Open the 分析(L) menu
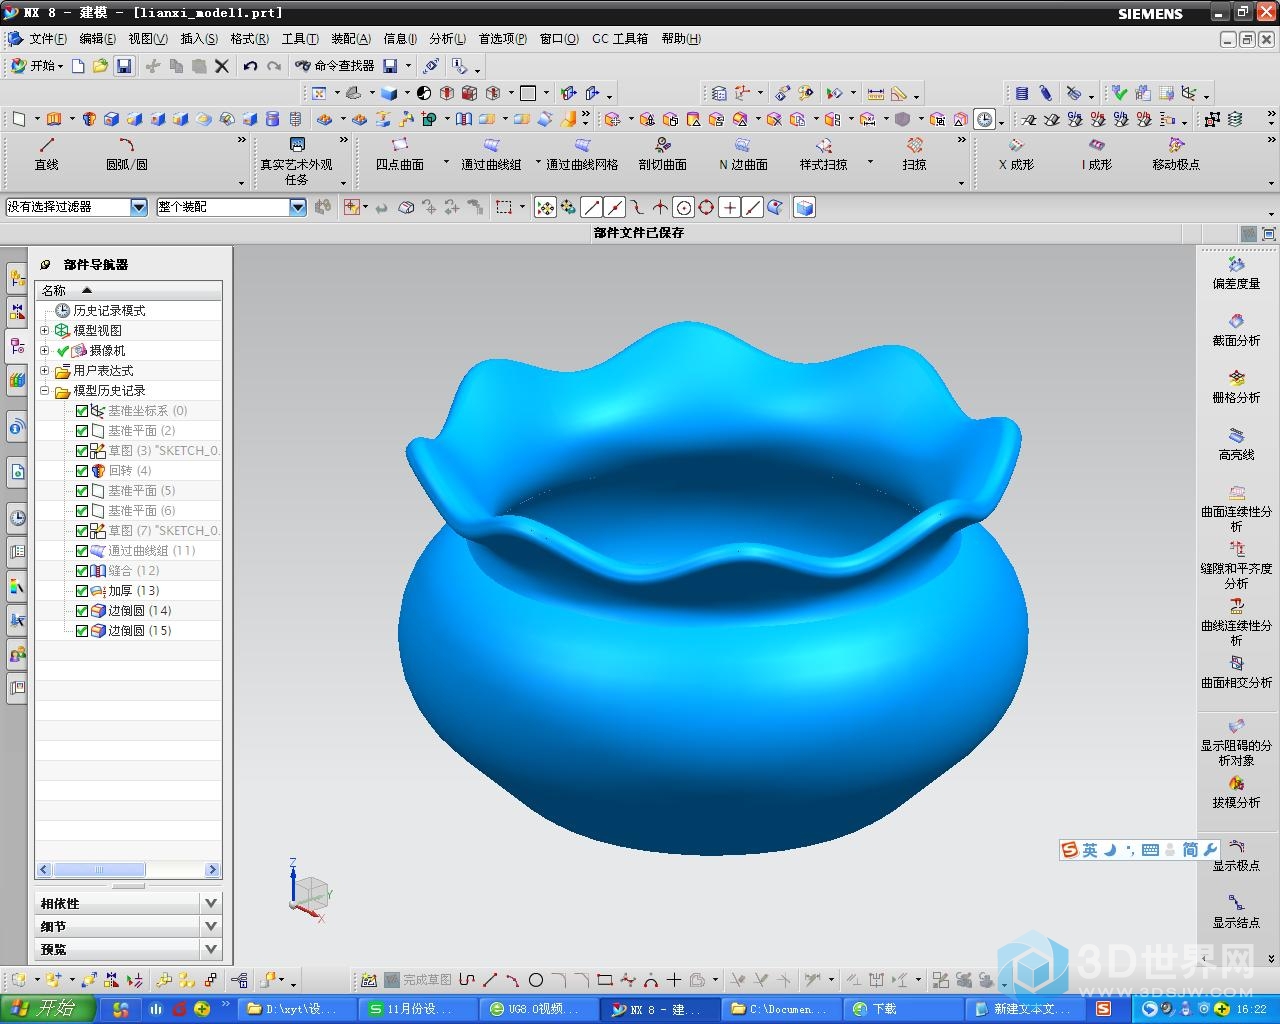This screenshot has width=1280, height=1024. (x=447, y=39)
